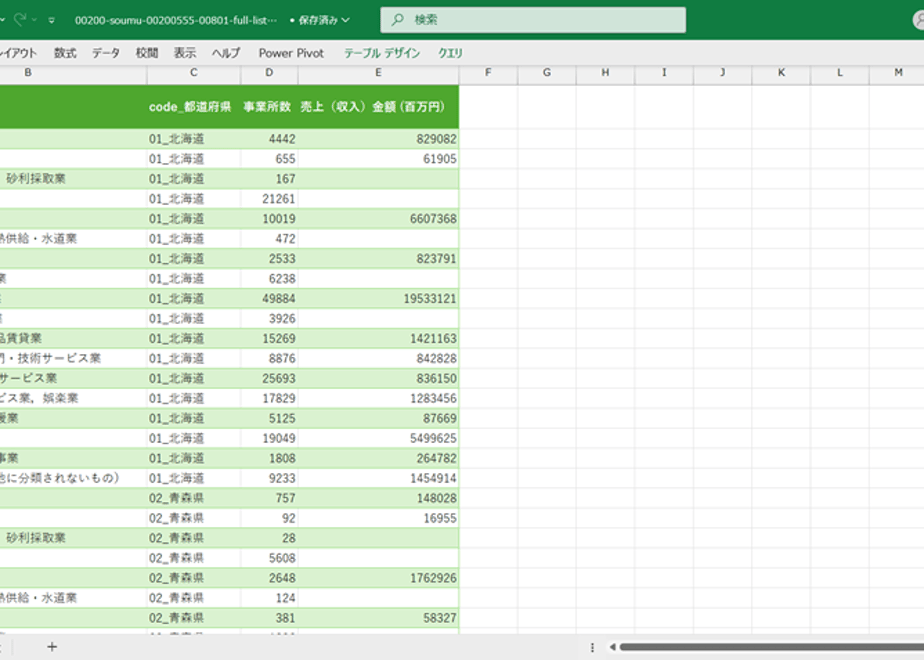This screenshot has height=660, width=924.
Task: Select column C header
Action: 194,72
